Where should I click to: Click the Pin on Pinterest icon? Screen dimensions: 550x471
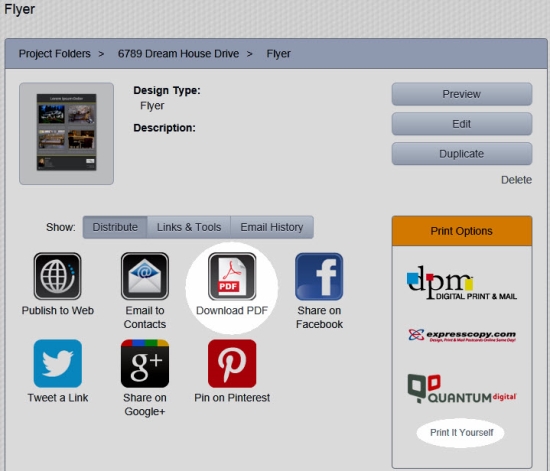coord(232,363)
